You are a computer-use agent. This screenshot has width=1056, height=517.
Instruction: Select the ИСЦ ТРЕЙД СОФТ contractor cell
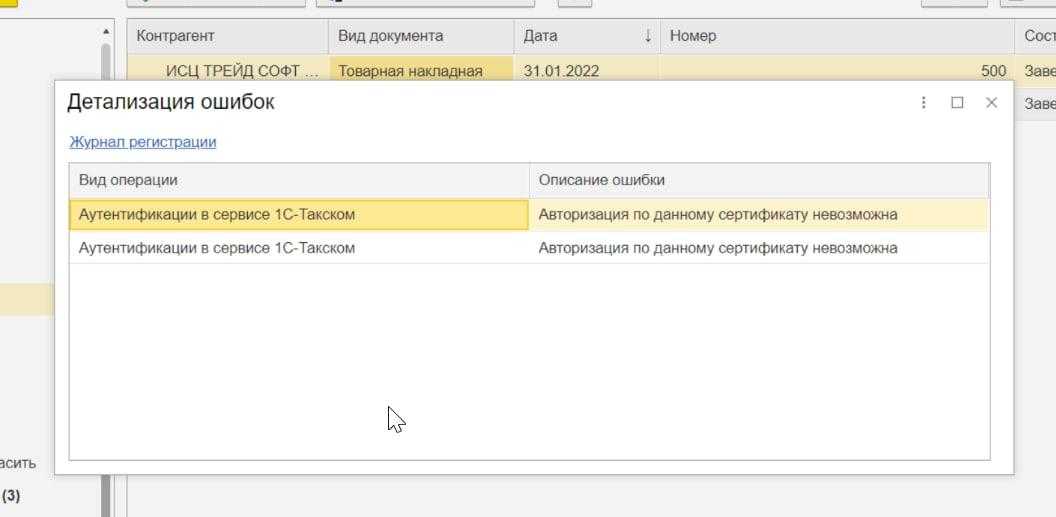click(x=228, y=70)
